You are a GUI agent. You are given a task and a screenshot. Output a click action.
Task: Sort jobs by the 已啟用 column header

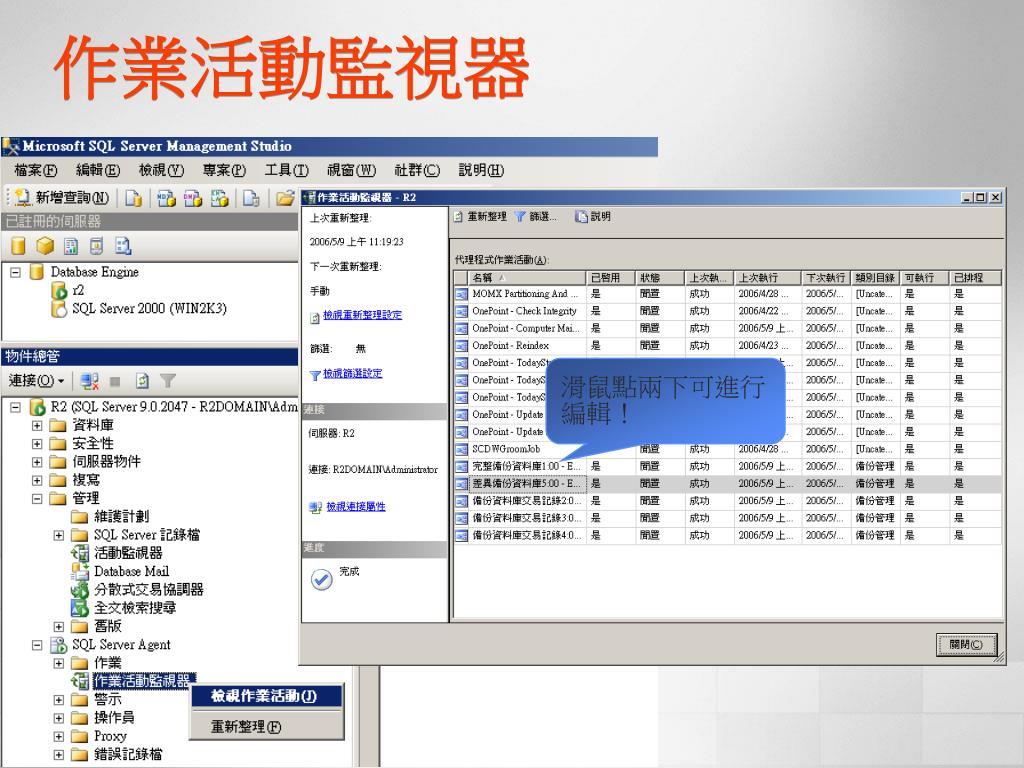[x=610, y=278]
